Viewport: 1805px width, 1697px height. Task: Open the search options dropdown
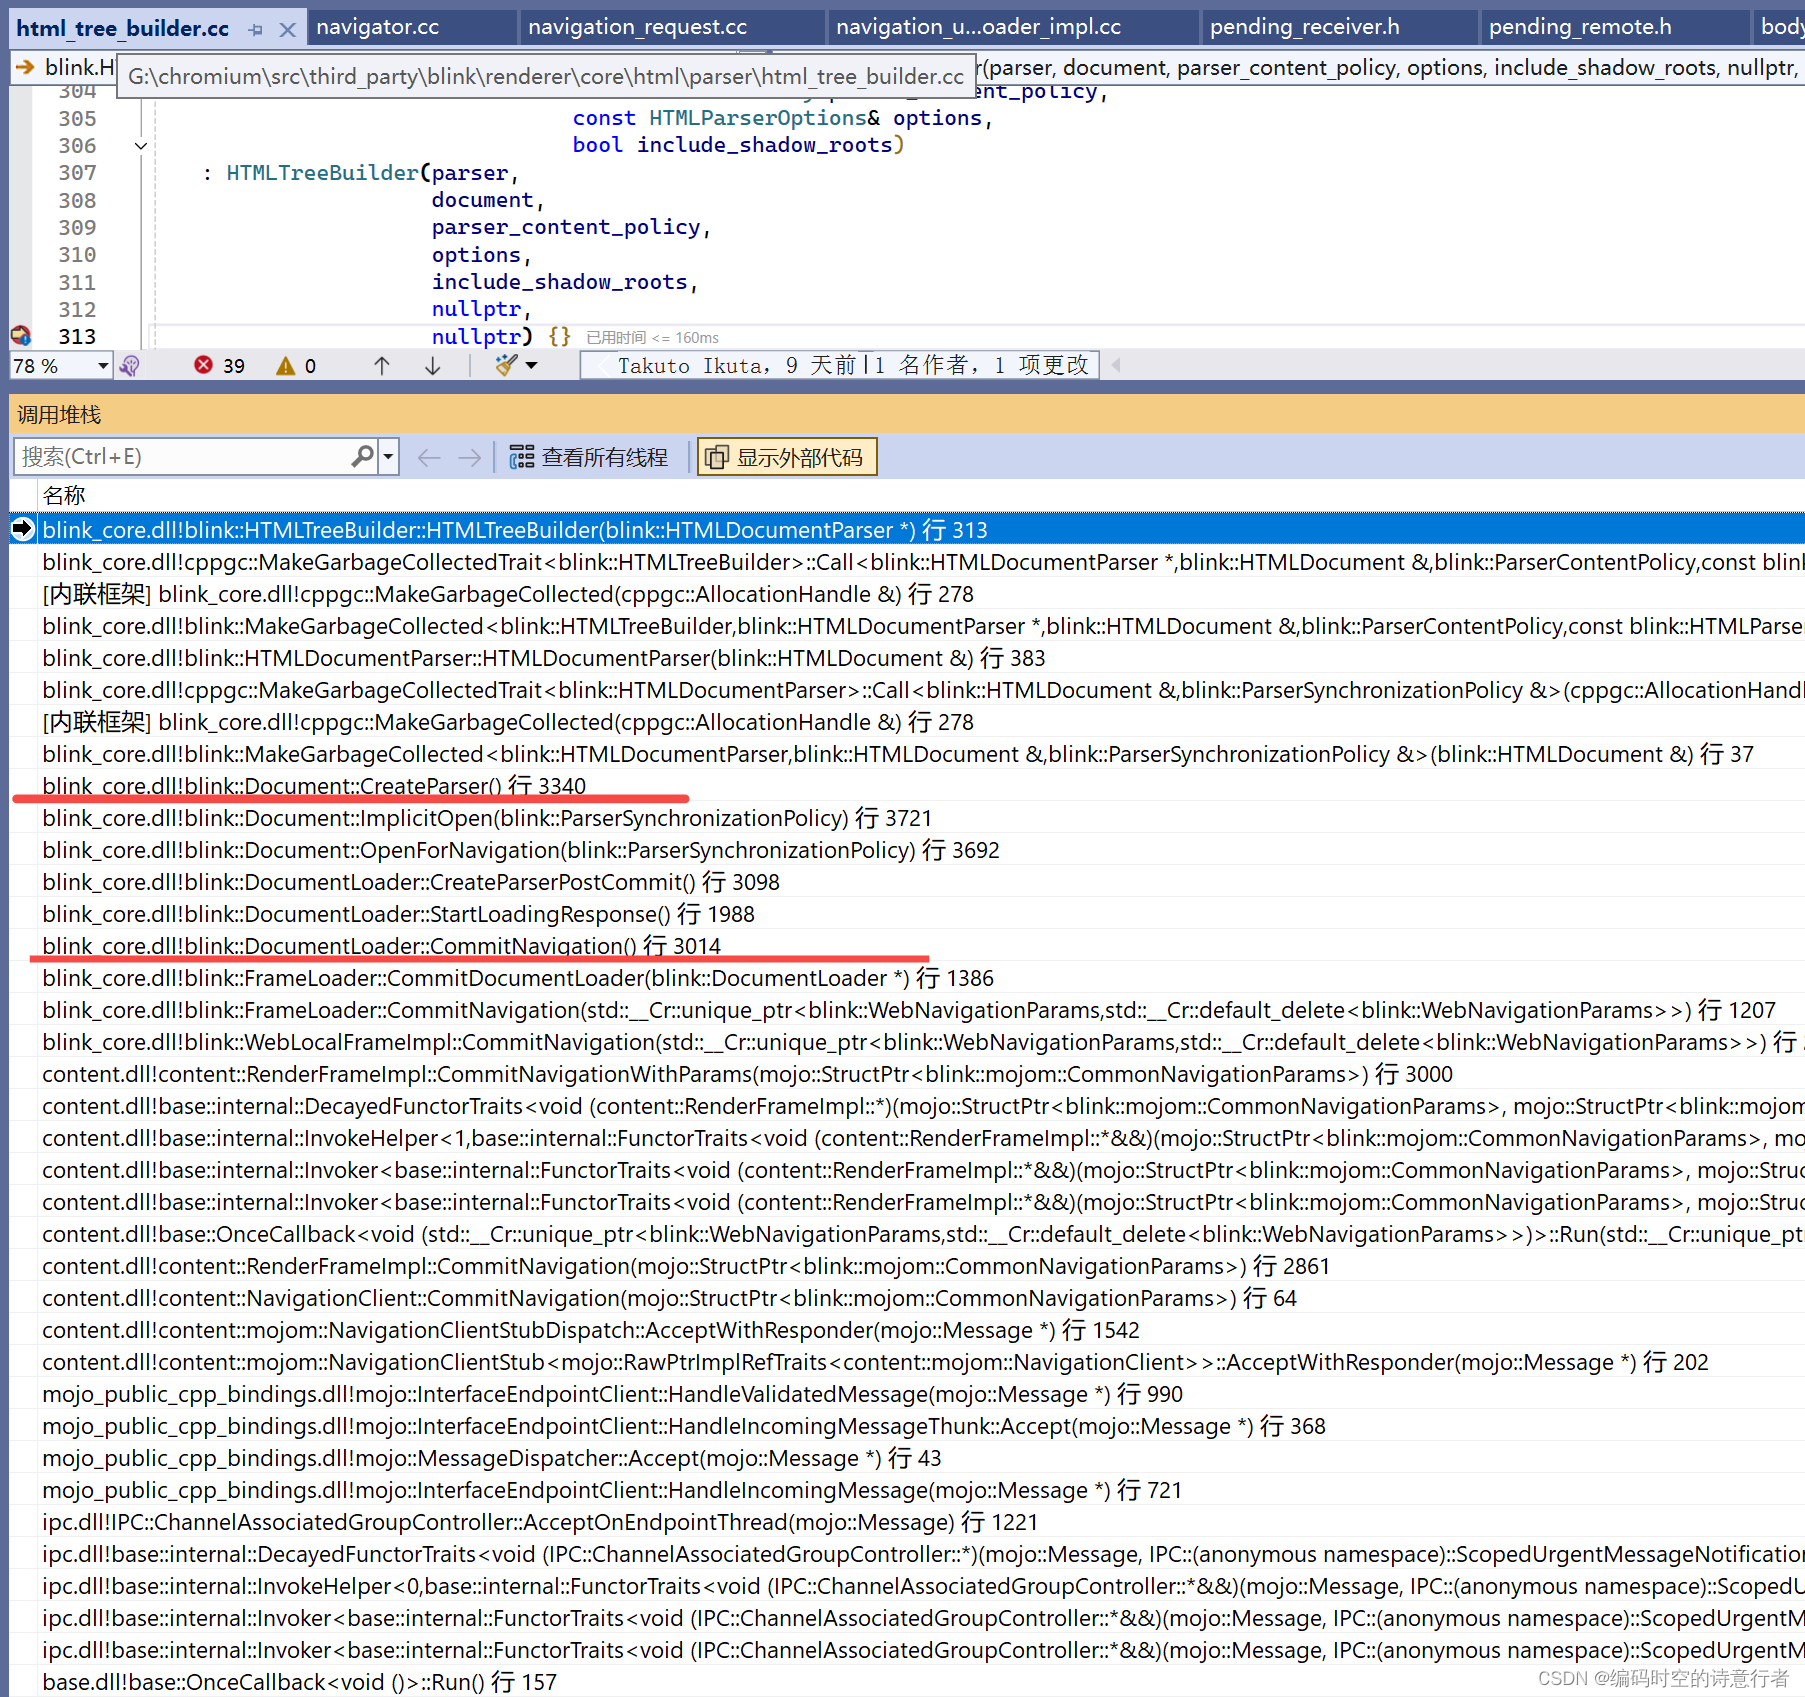pyautogui.click(x=388, y=457)
